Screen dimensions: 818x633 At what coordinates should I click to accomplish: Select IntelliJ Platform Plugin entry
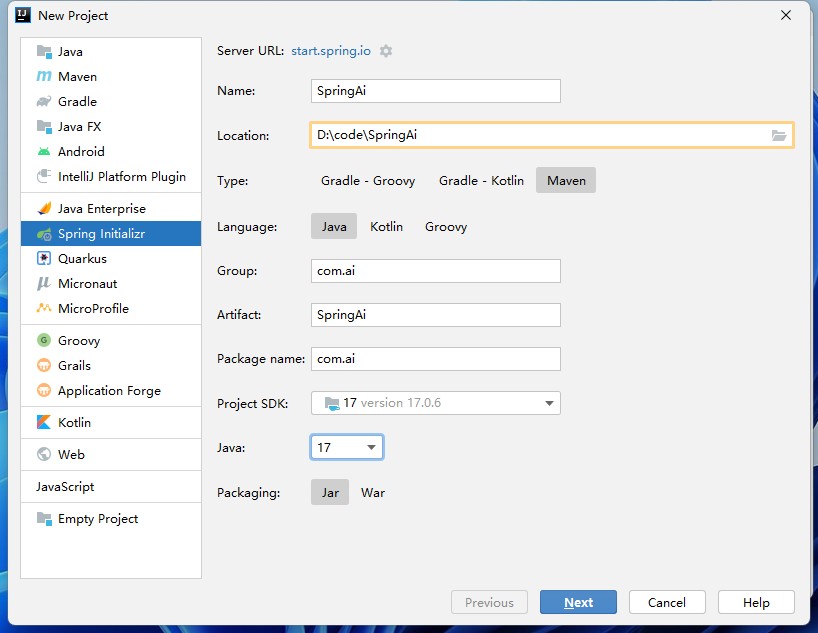pos(111,176)
